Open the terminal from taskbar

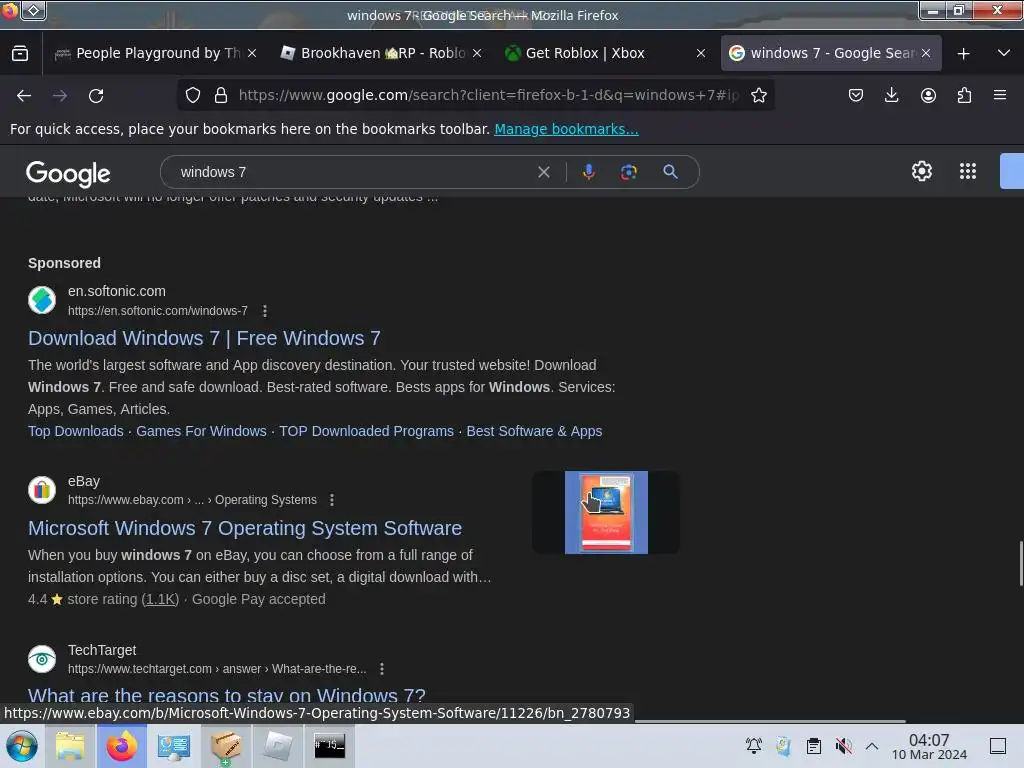(329, 746)
